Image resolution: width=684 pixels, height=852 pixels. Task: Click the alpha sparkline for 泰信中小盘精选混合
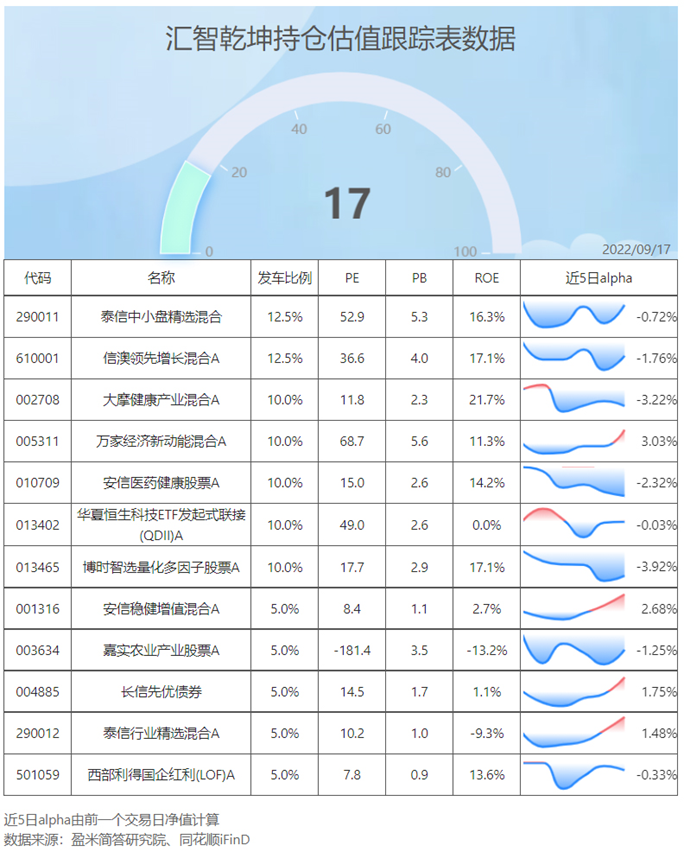click(574, 315)
